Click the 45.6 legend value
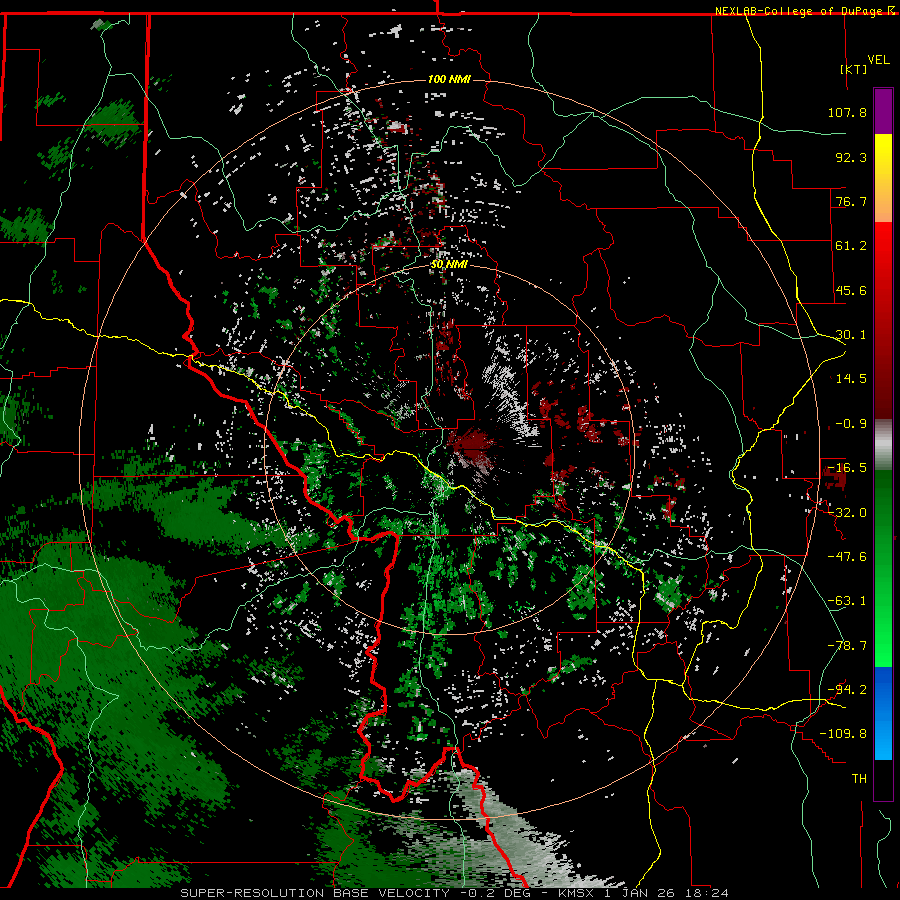The image size is (900, 900). pos(851,290)
